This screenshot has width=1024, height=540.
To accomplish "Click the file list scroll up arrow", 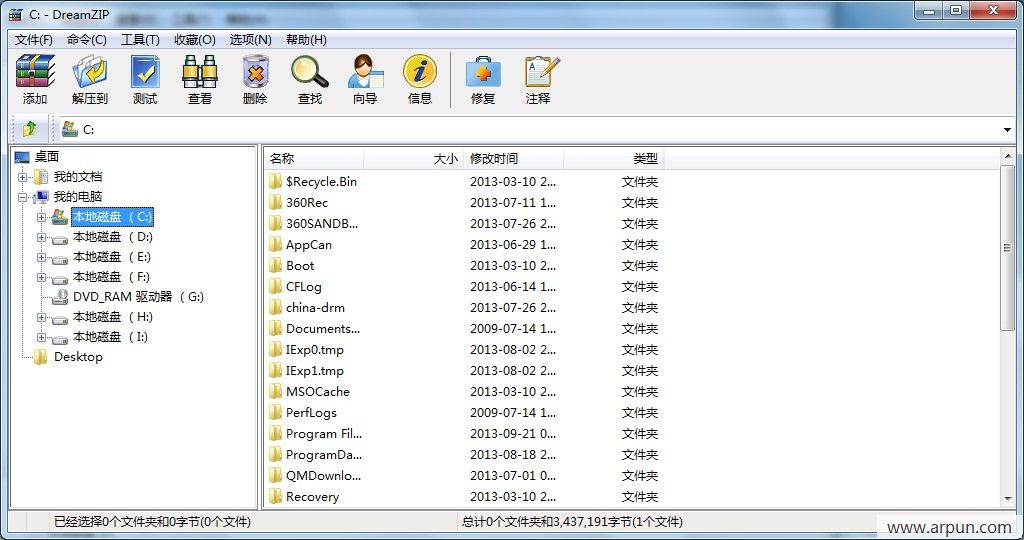I will 1007,157.
